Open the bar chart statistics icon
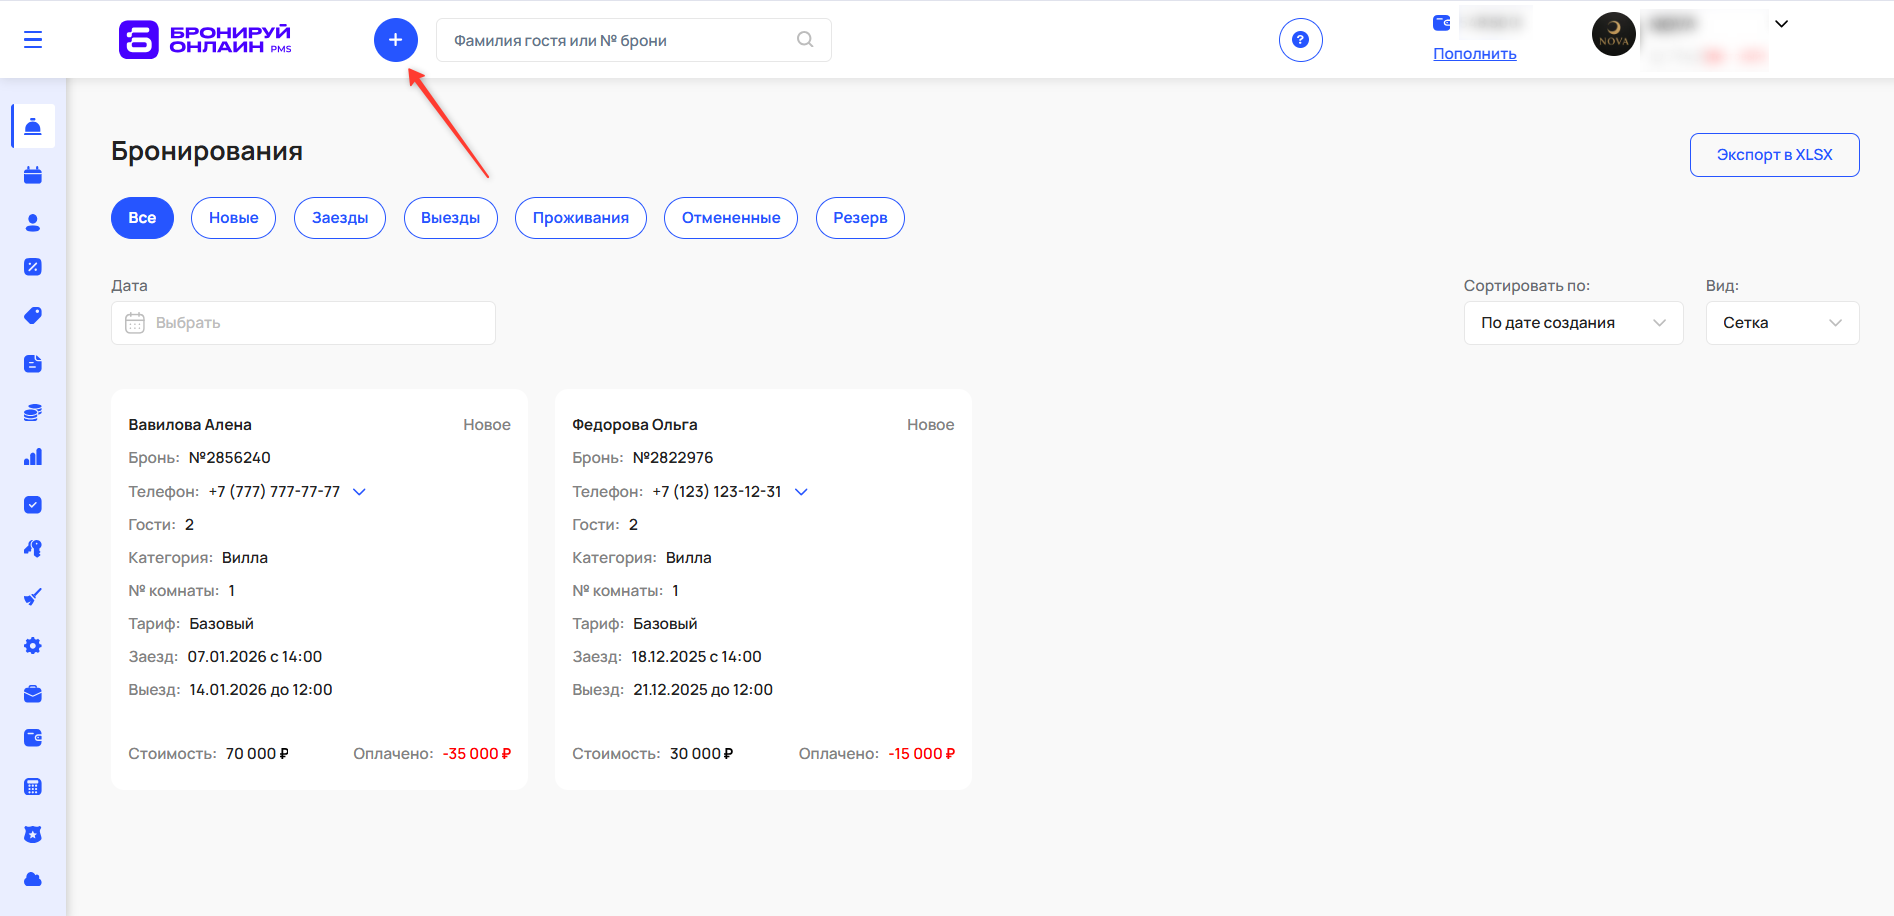Viewport: 1894px width, 916px height. [x=33, y=457]
